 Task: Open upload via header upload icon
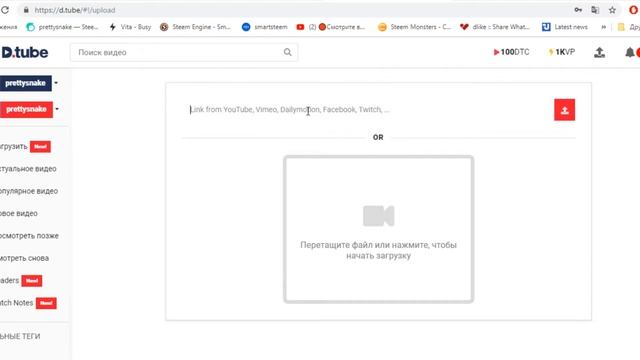pyautogui.click(x=599, y=52)
